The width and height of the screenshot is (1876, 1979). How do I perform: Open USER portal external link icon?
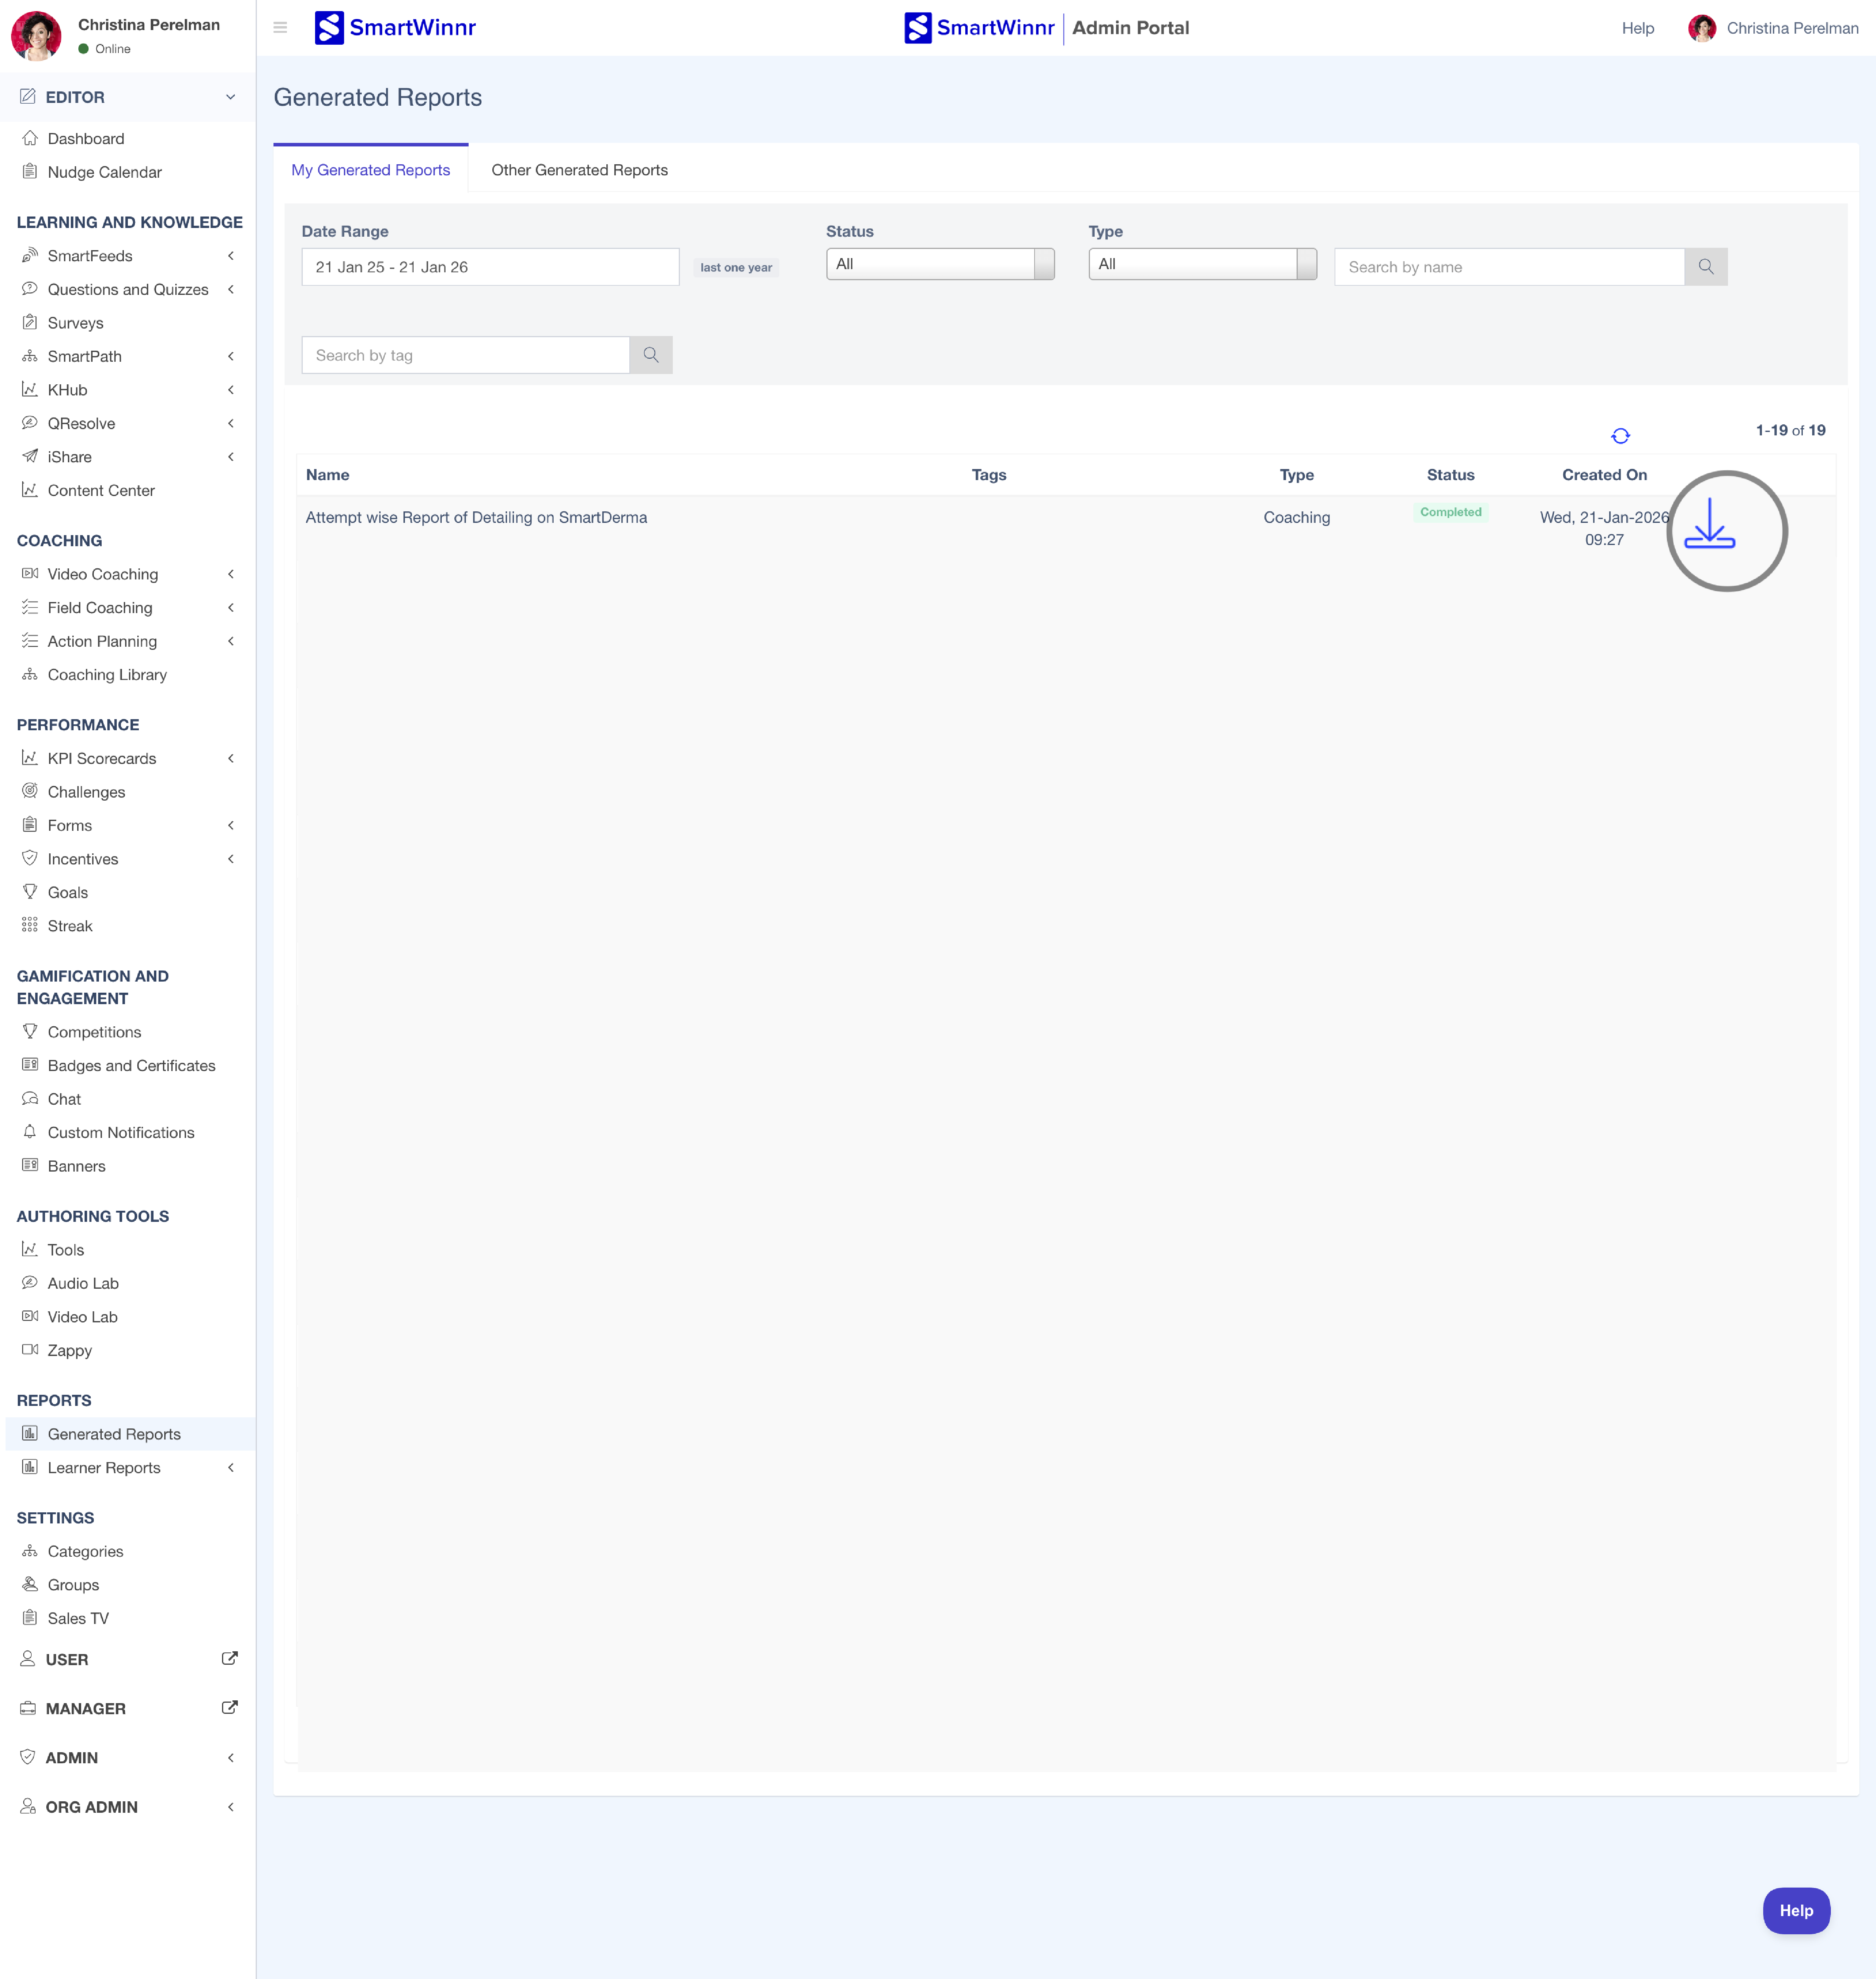(229, 1658)
